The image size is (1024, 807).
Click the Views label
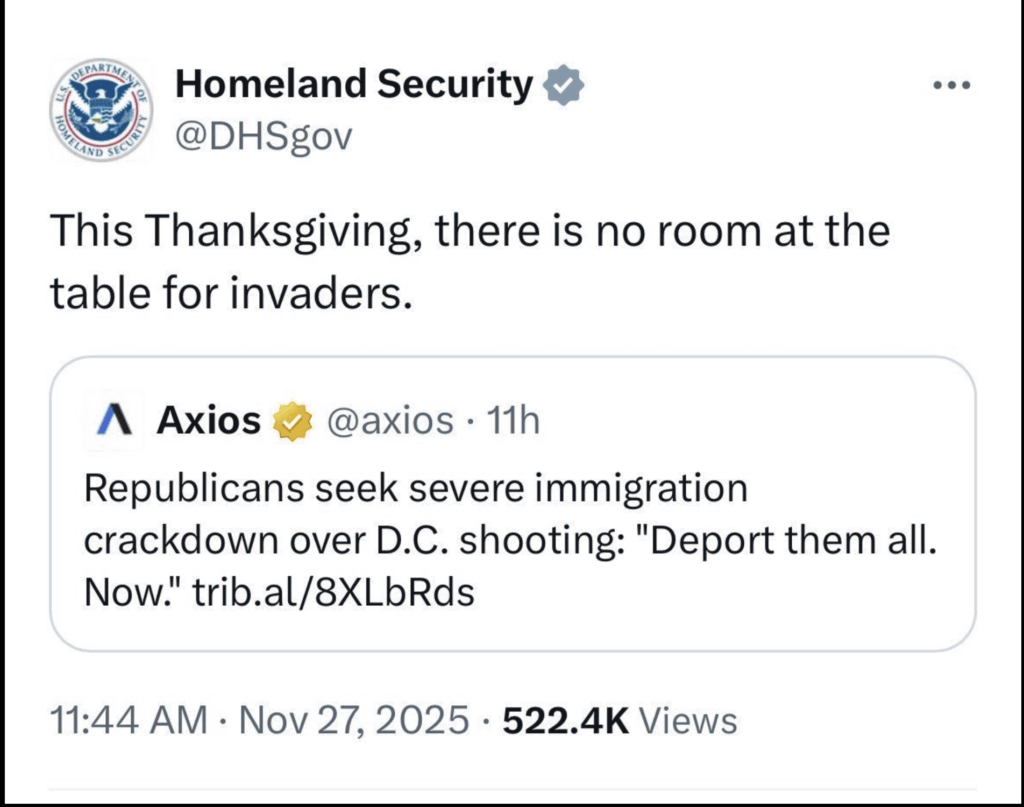tap(687, 721)
